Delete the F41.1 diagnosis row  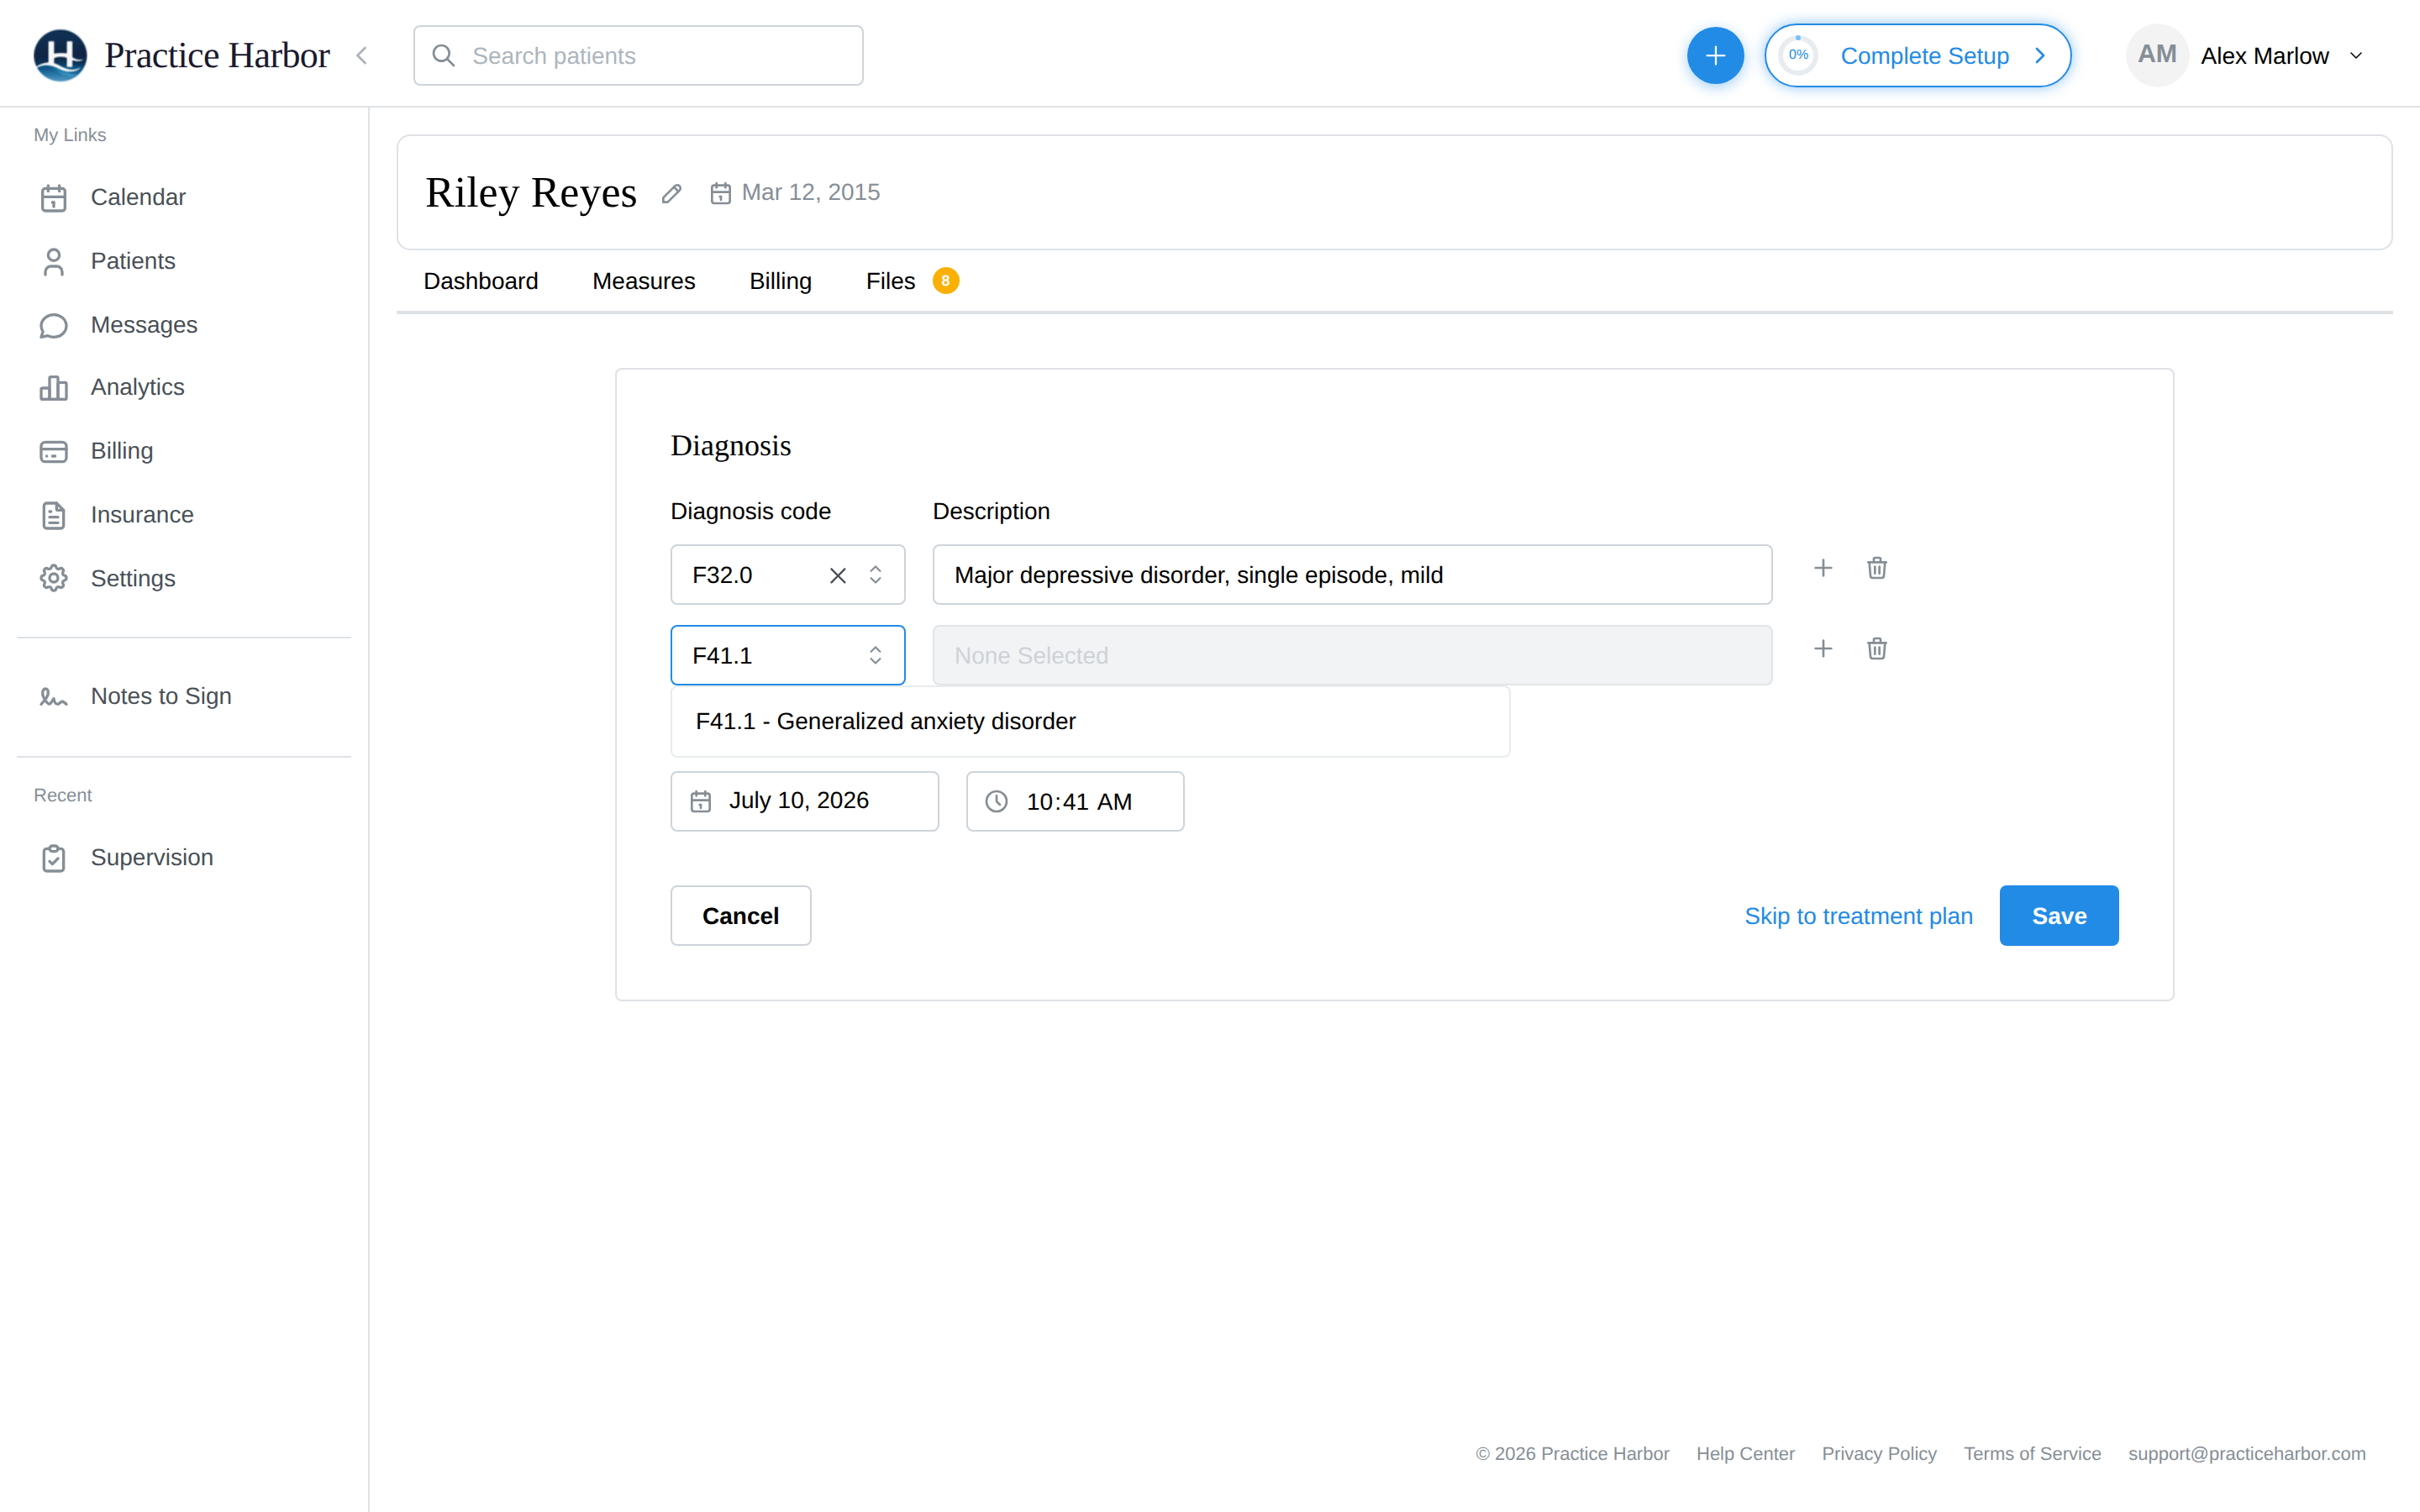pyautogui.click(x=1877, y=649)
